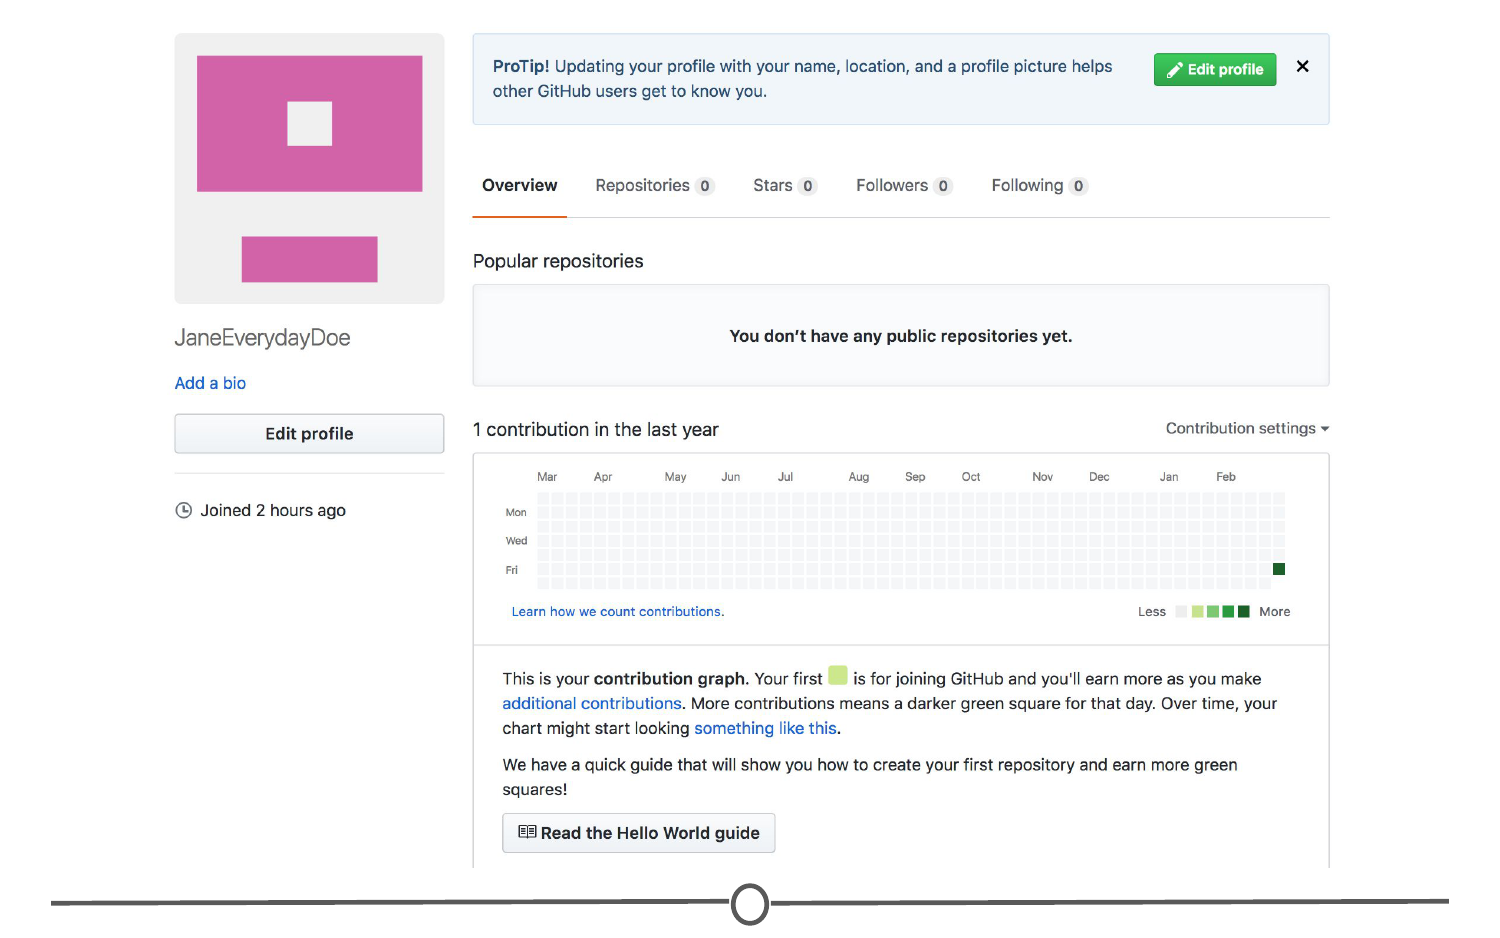Image resolution: width=1500 pixels, height=938 pixels.
Task: Click the JaneEverydayDoe profile avatar image
Action: pyautogui.click(x=309, y=168)
